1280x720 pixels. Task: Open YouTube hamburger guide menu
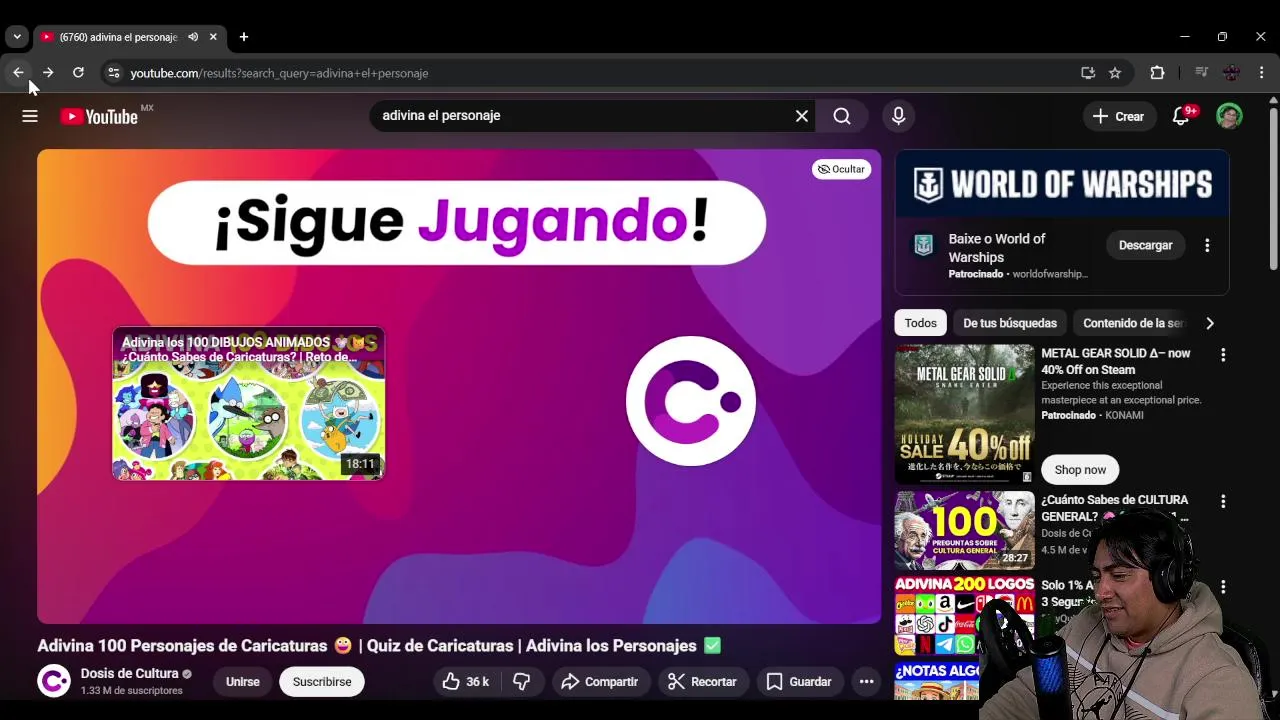pos(30,117)
